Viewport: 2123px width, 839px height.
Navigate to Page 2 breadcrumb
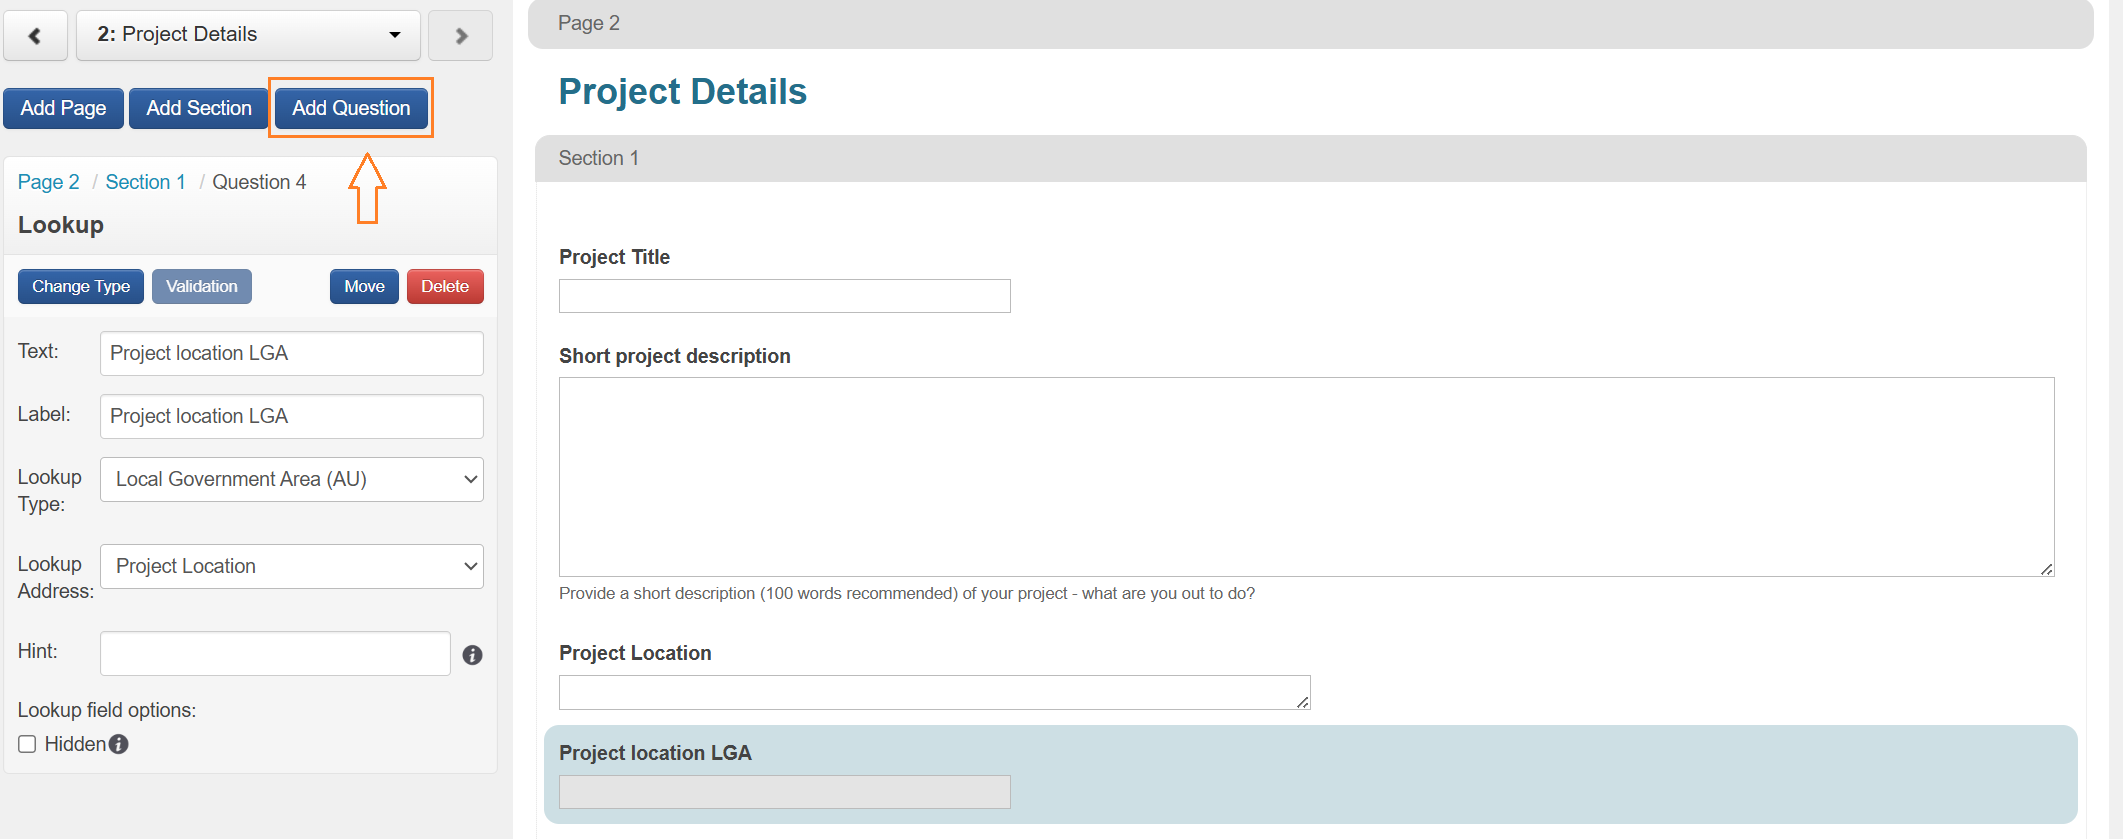point(48,182)
